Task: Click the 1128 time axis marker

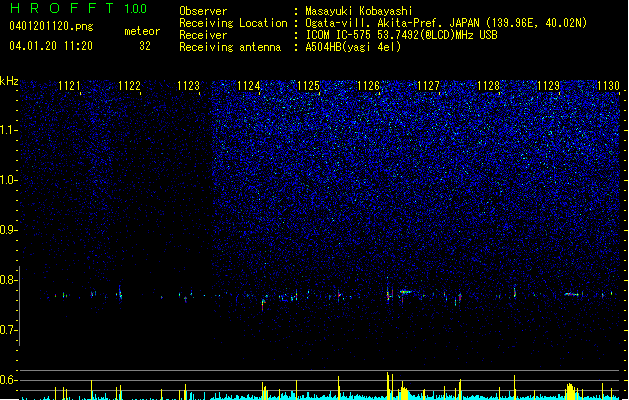Action: (489, 86)
